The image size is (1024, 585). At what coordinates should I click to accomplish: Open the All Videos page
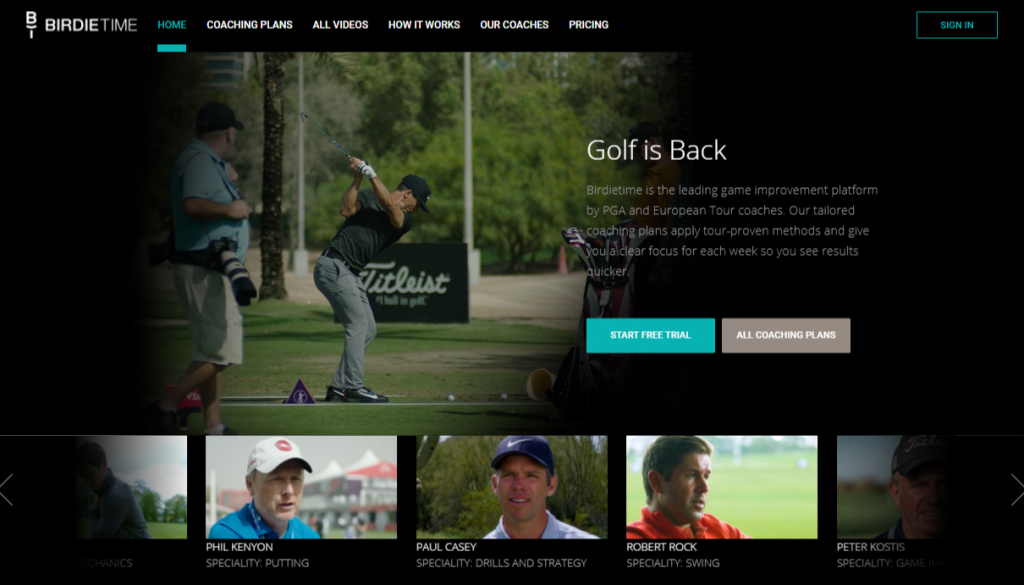click(340, 25)
